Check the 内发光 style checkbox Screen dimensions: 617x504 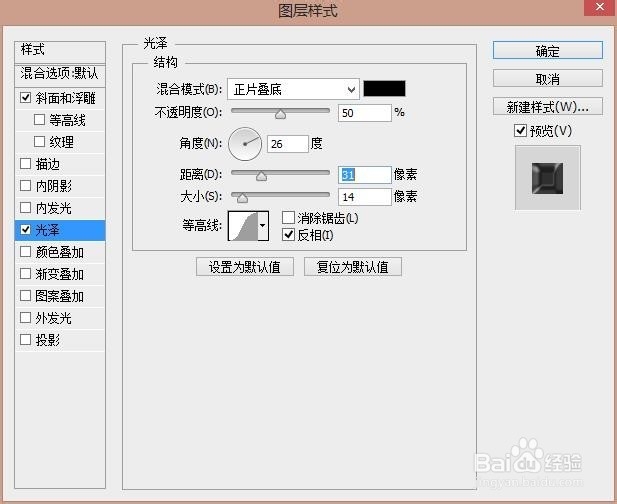[26, 207]
